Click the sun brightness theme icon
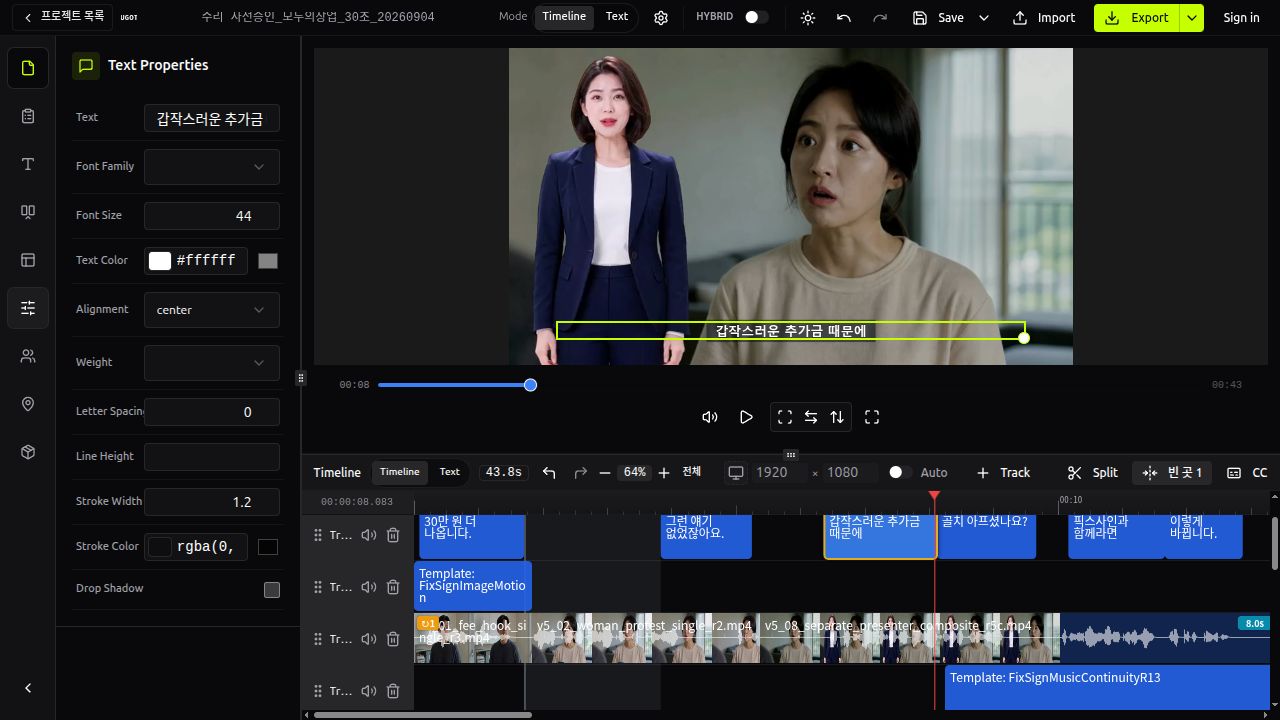The width and height of the screenshot is (1280, 720). click(x=808, y=17)
